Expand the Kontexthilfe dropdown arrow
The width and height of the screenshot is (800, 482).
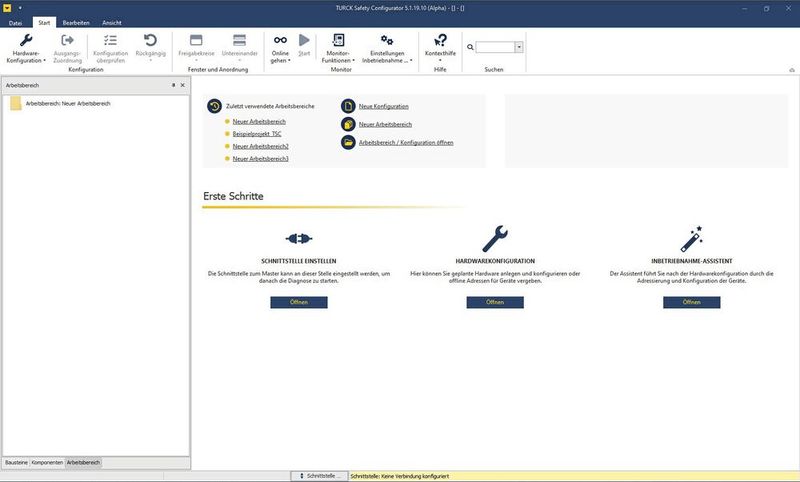(440, 60)
